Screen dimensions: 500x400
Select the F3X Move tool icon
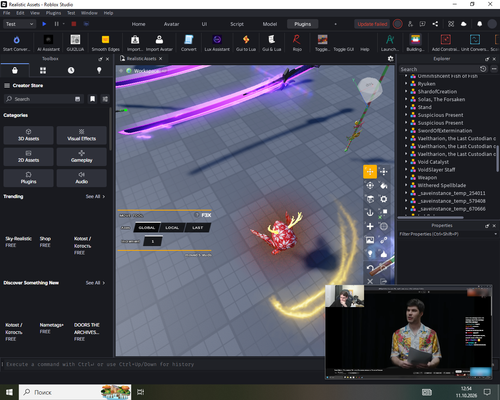370,172
